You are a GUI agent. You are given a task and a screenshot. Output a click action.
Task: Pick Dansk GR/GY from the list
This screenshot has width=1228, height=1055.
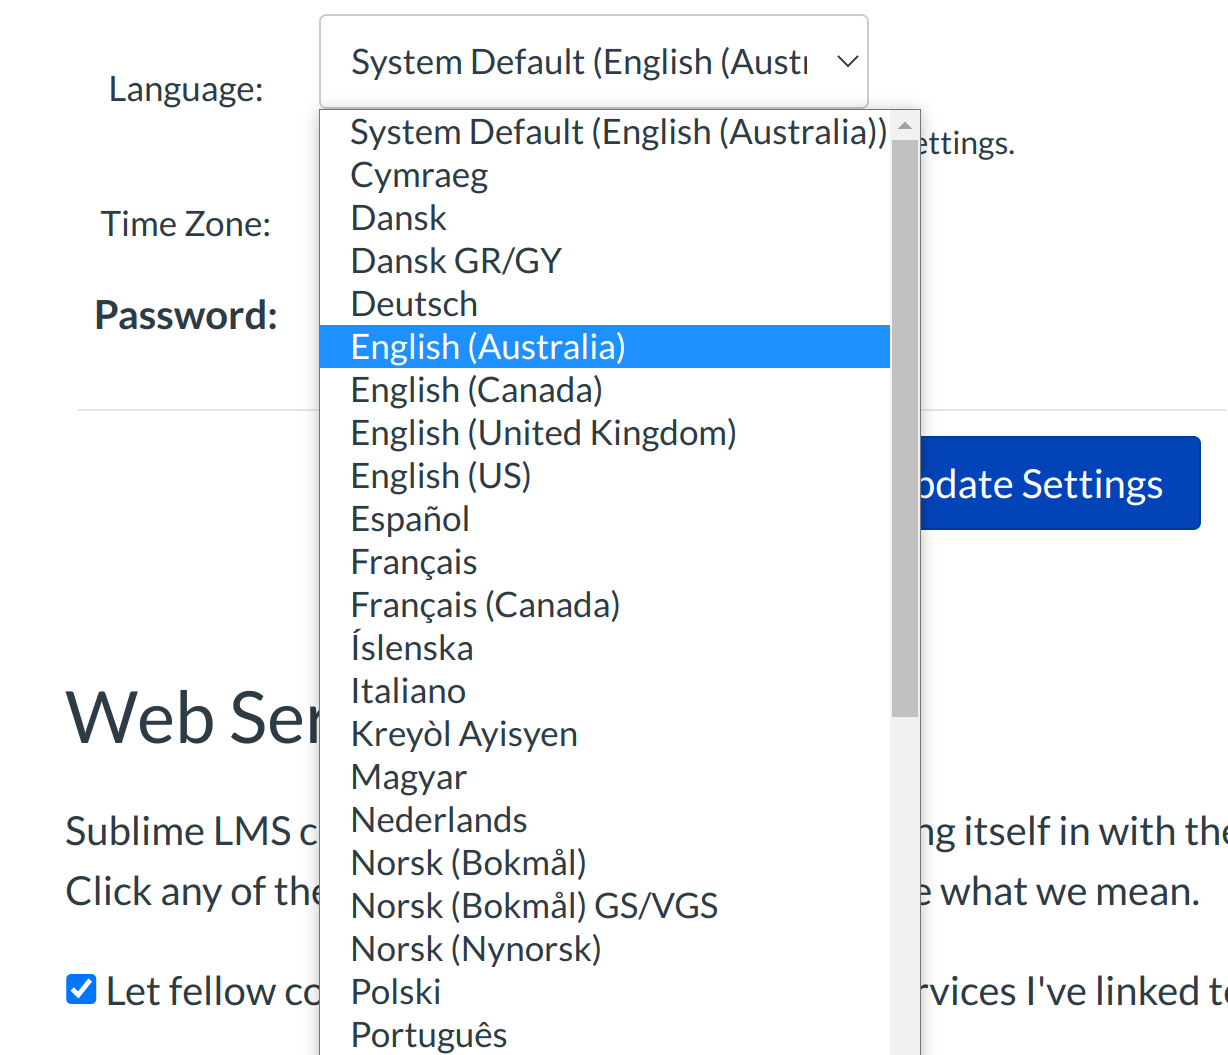tap(456, 261)
